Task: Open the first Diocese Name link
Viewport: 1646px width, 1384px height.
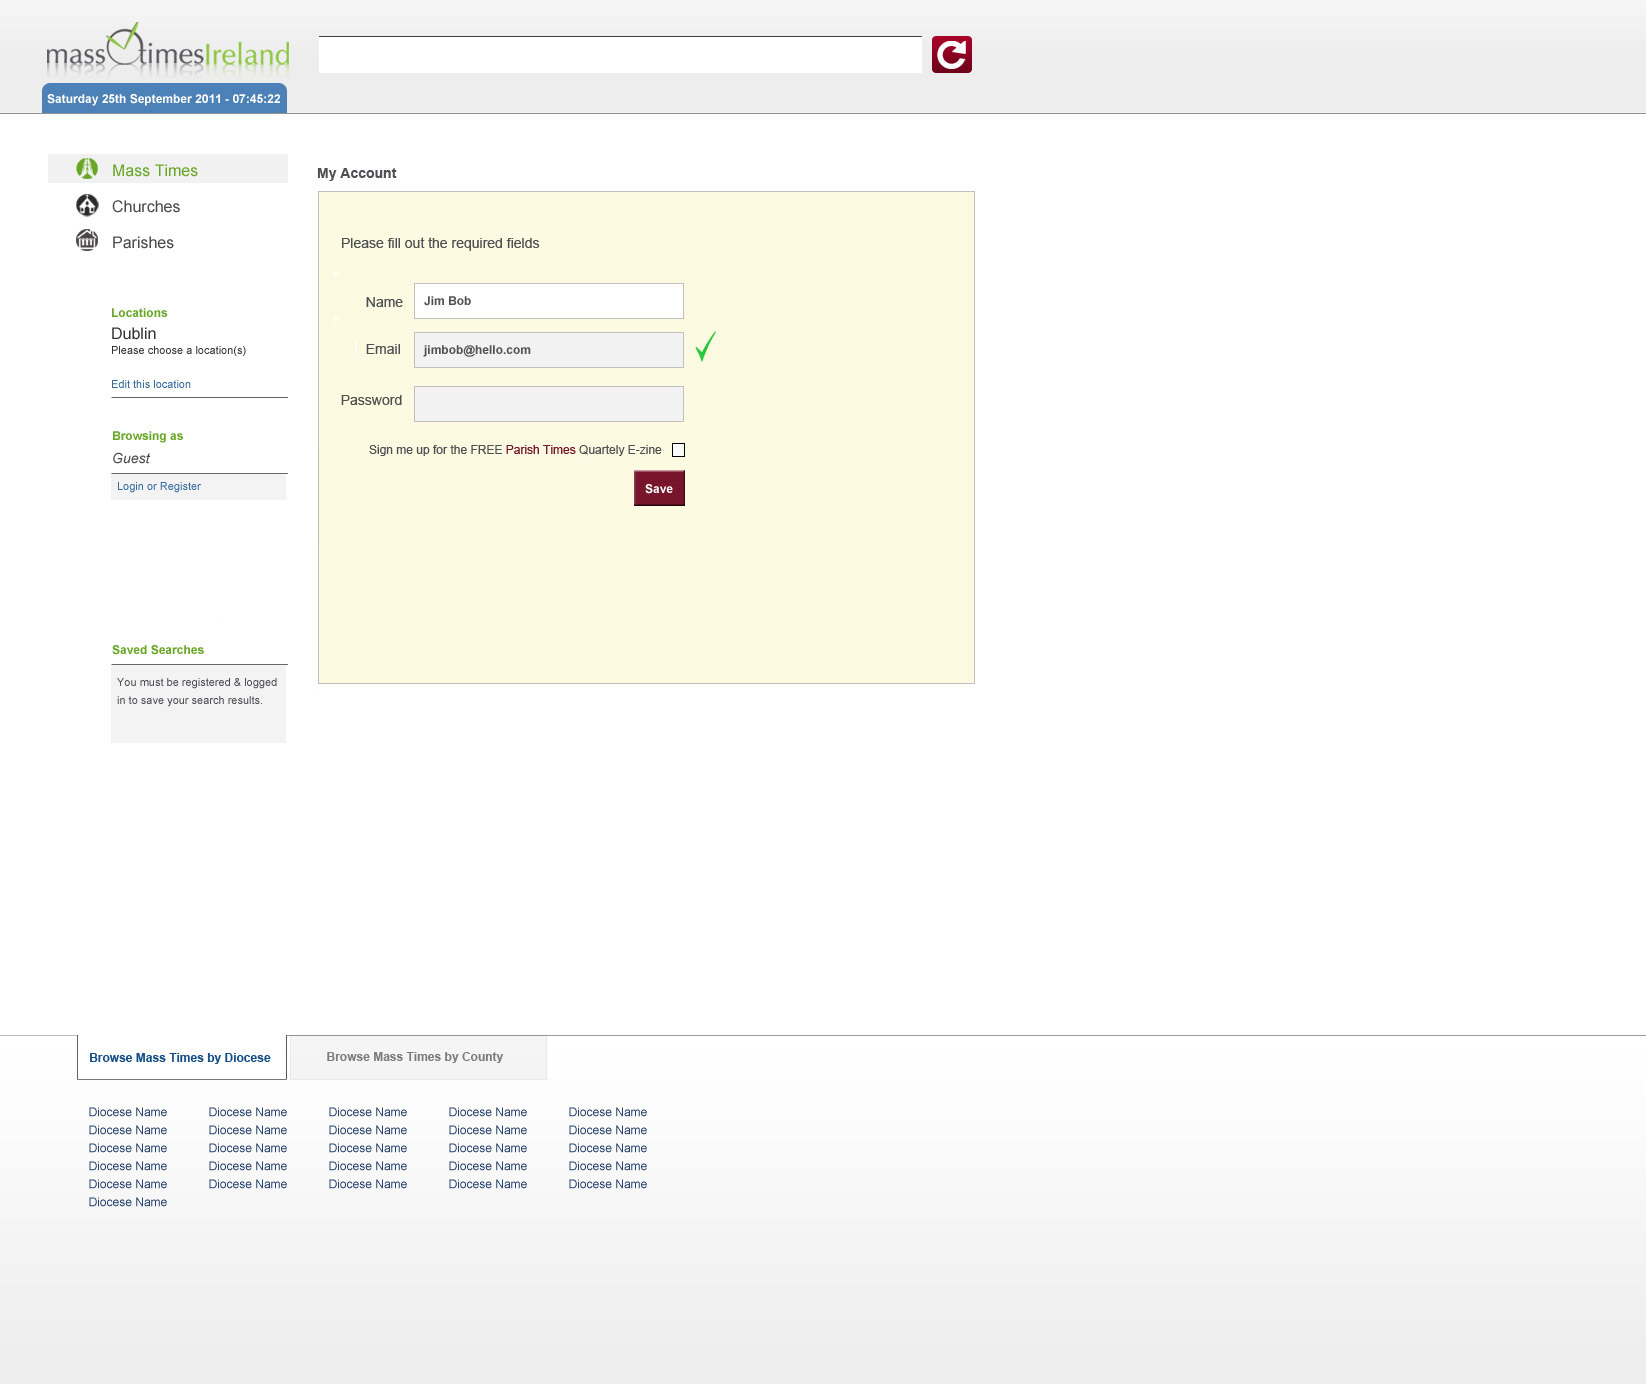Action: click(128, 1112)
